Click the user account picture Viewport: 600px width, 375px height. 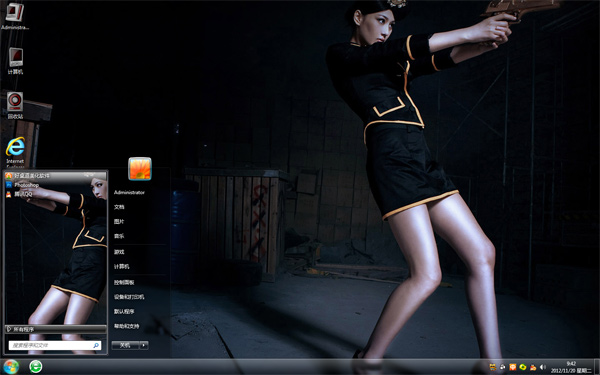[x=140, y=168]
